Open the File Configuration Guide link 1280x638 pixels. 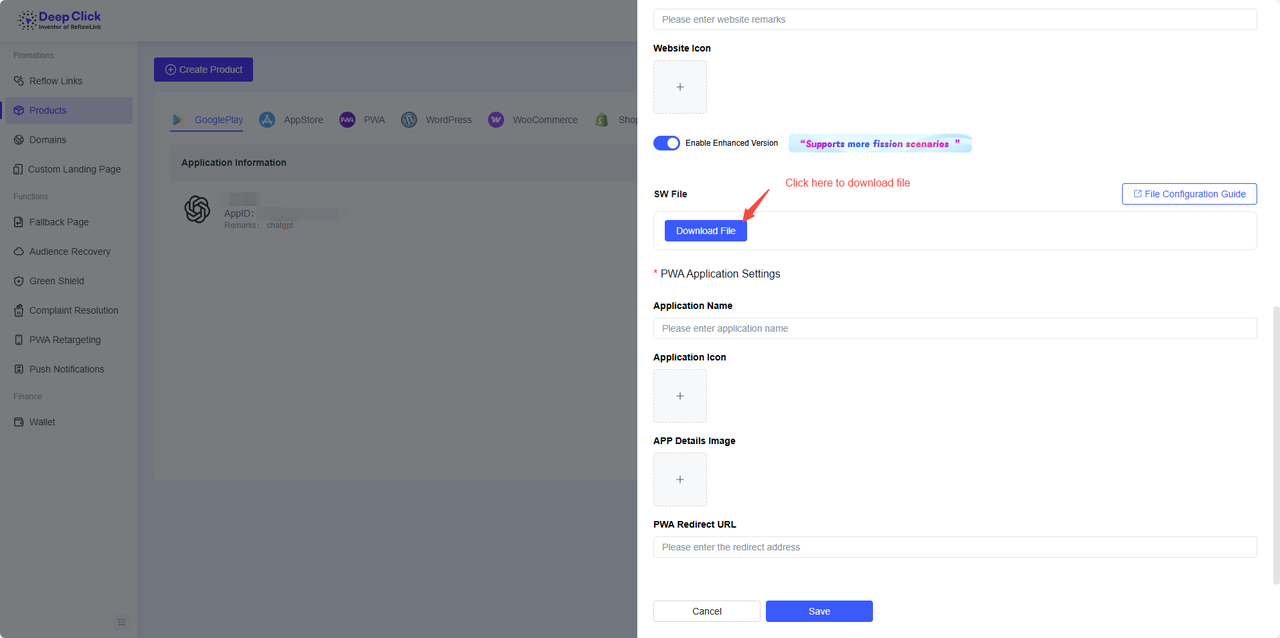click(x=1189, y=194)
